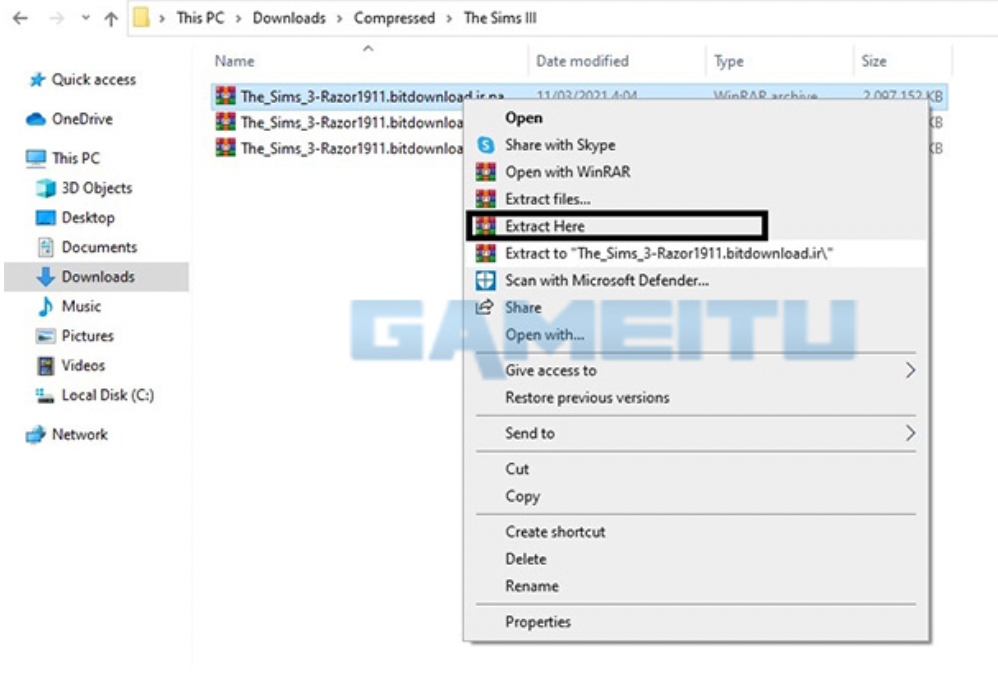The height and width of the screenshot is (676, 998).
Task: Choose Extract files... in context menu
Action: click(547, 199)
